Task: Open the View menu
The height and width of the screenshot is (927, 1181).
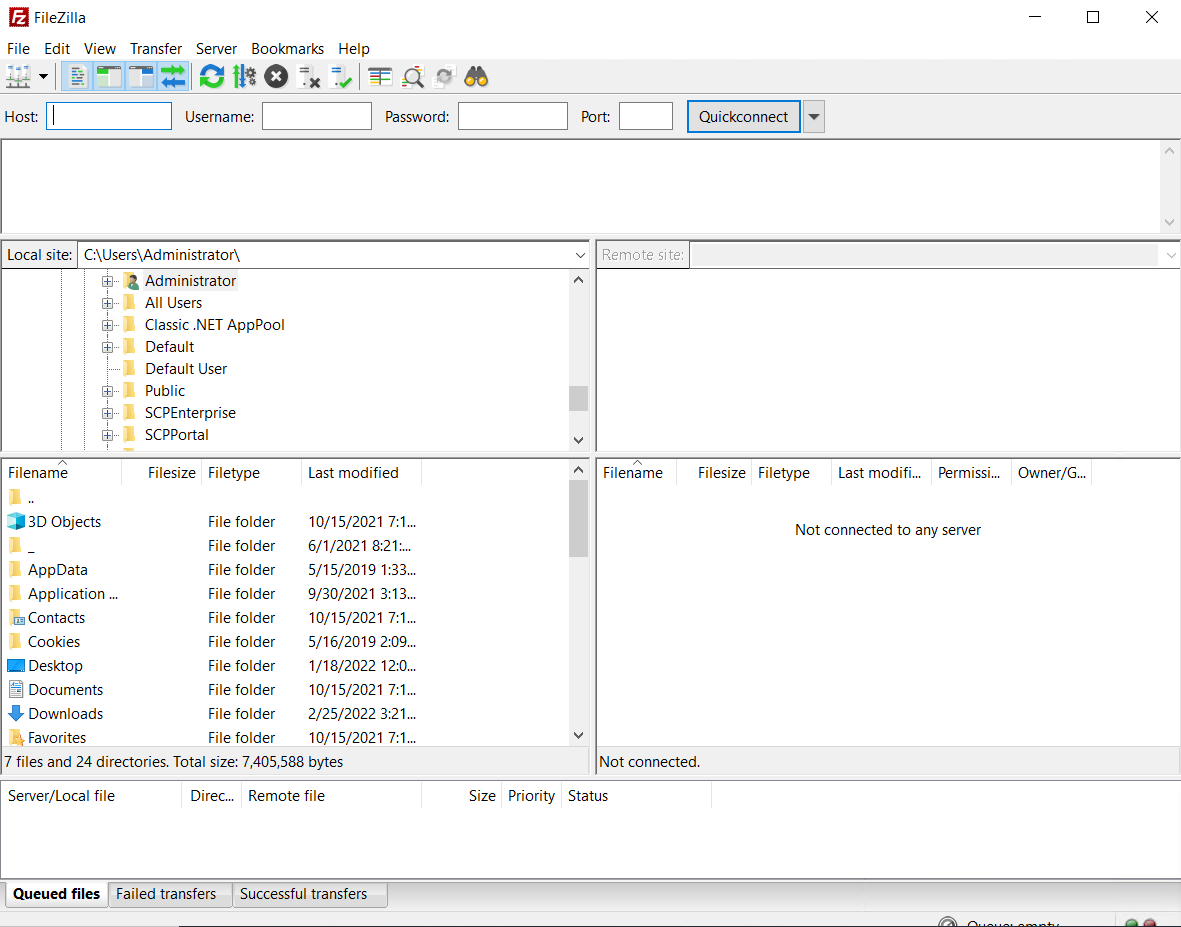Action: tap(99, 49)
